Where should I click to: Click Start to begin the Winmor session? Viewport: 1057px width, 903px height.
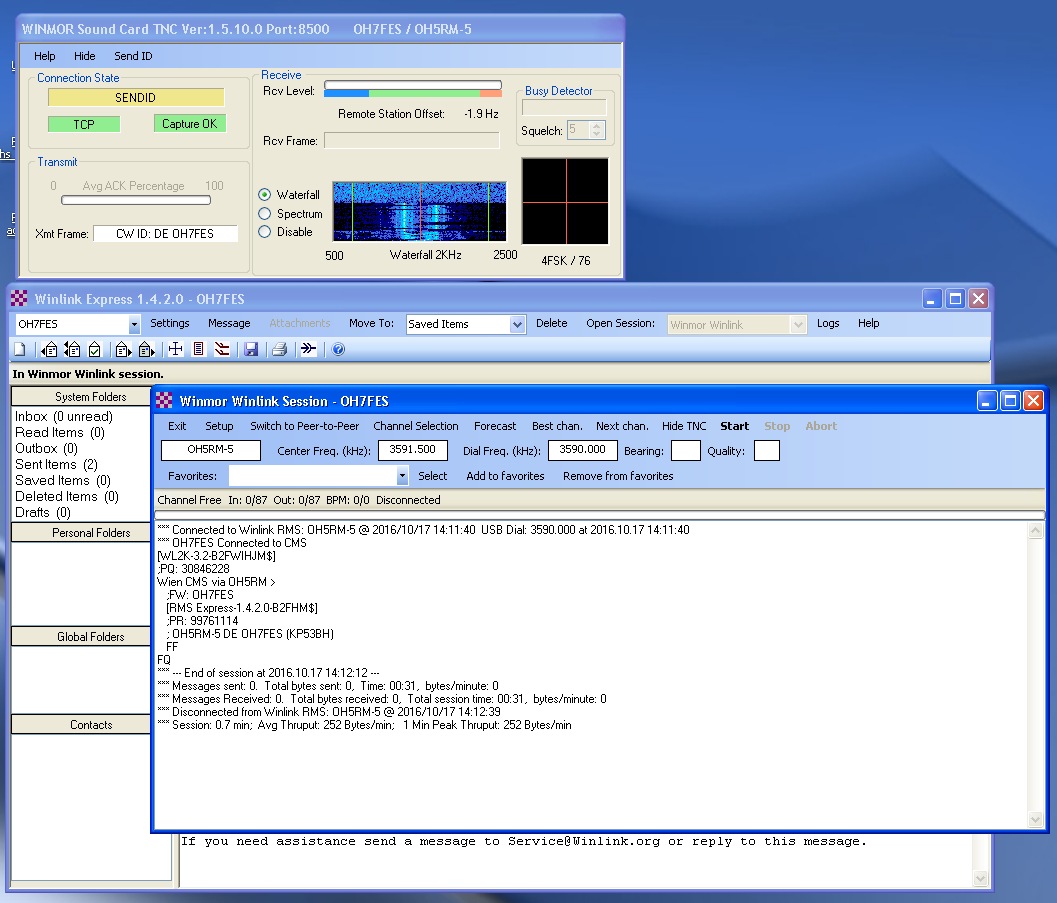735,426
